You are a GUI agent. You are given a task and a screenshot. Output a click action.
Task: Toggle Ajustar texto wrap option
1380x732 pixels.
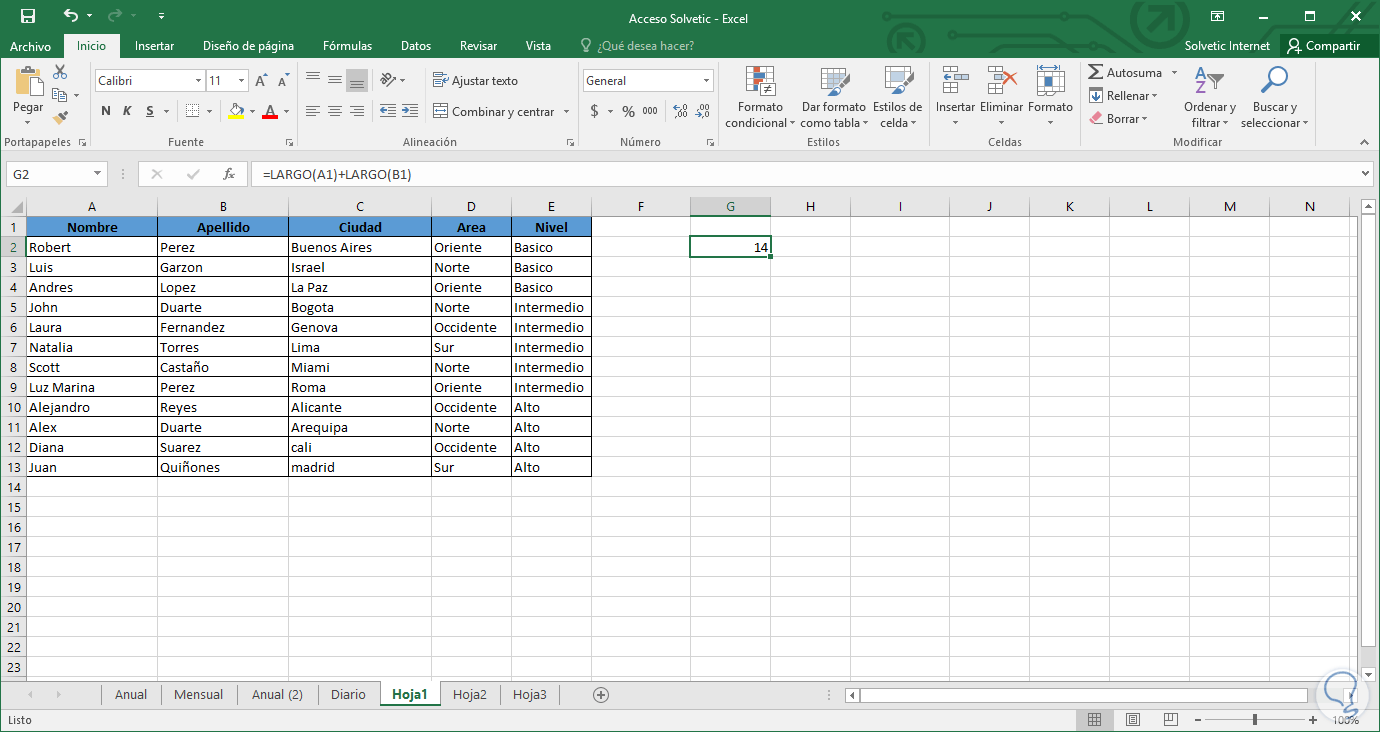pos(475,81)
